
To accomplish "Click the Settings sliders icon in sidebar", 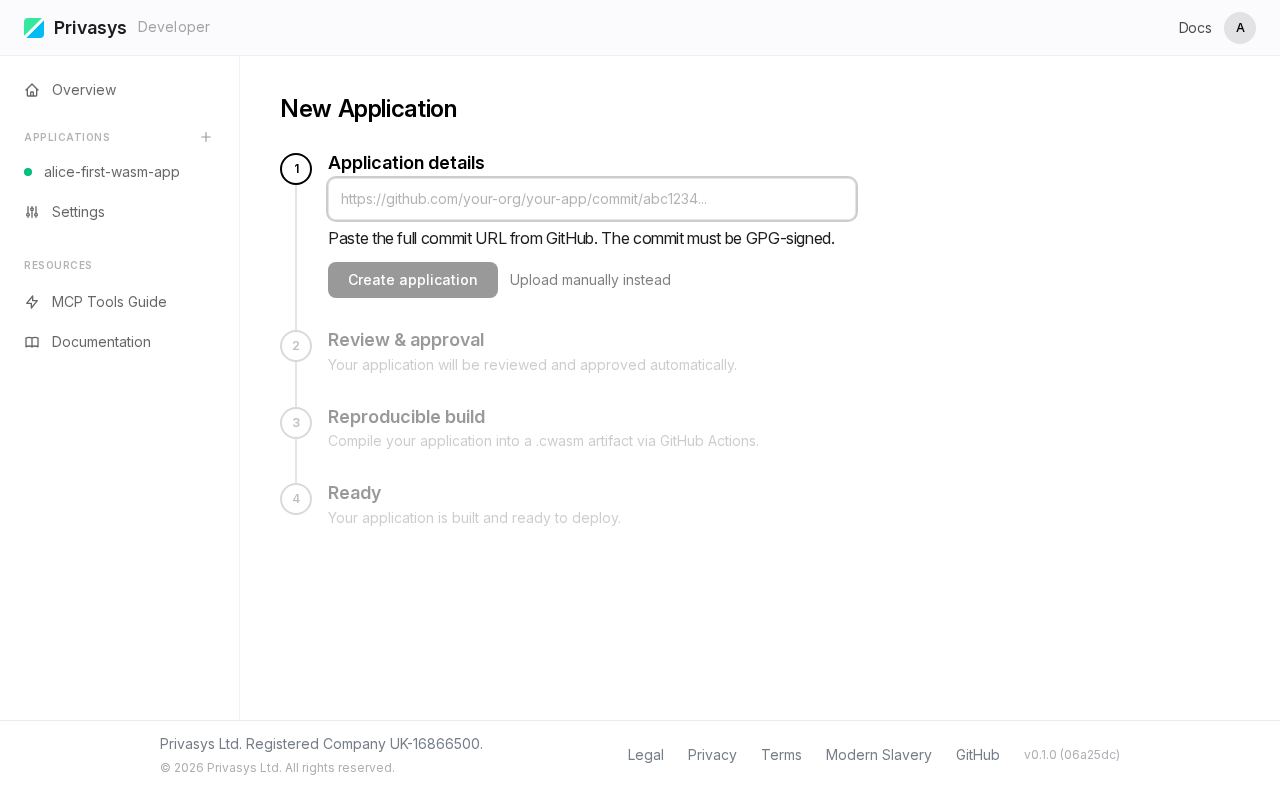I will pyautogui.click(x=31, y=212).
